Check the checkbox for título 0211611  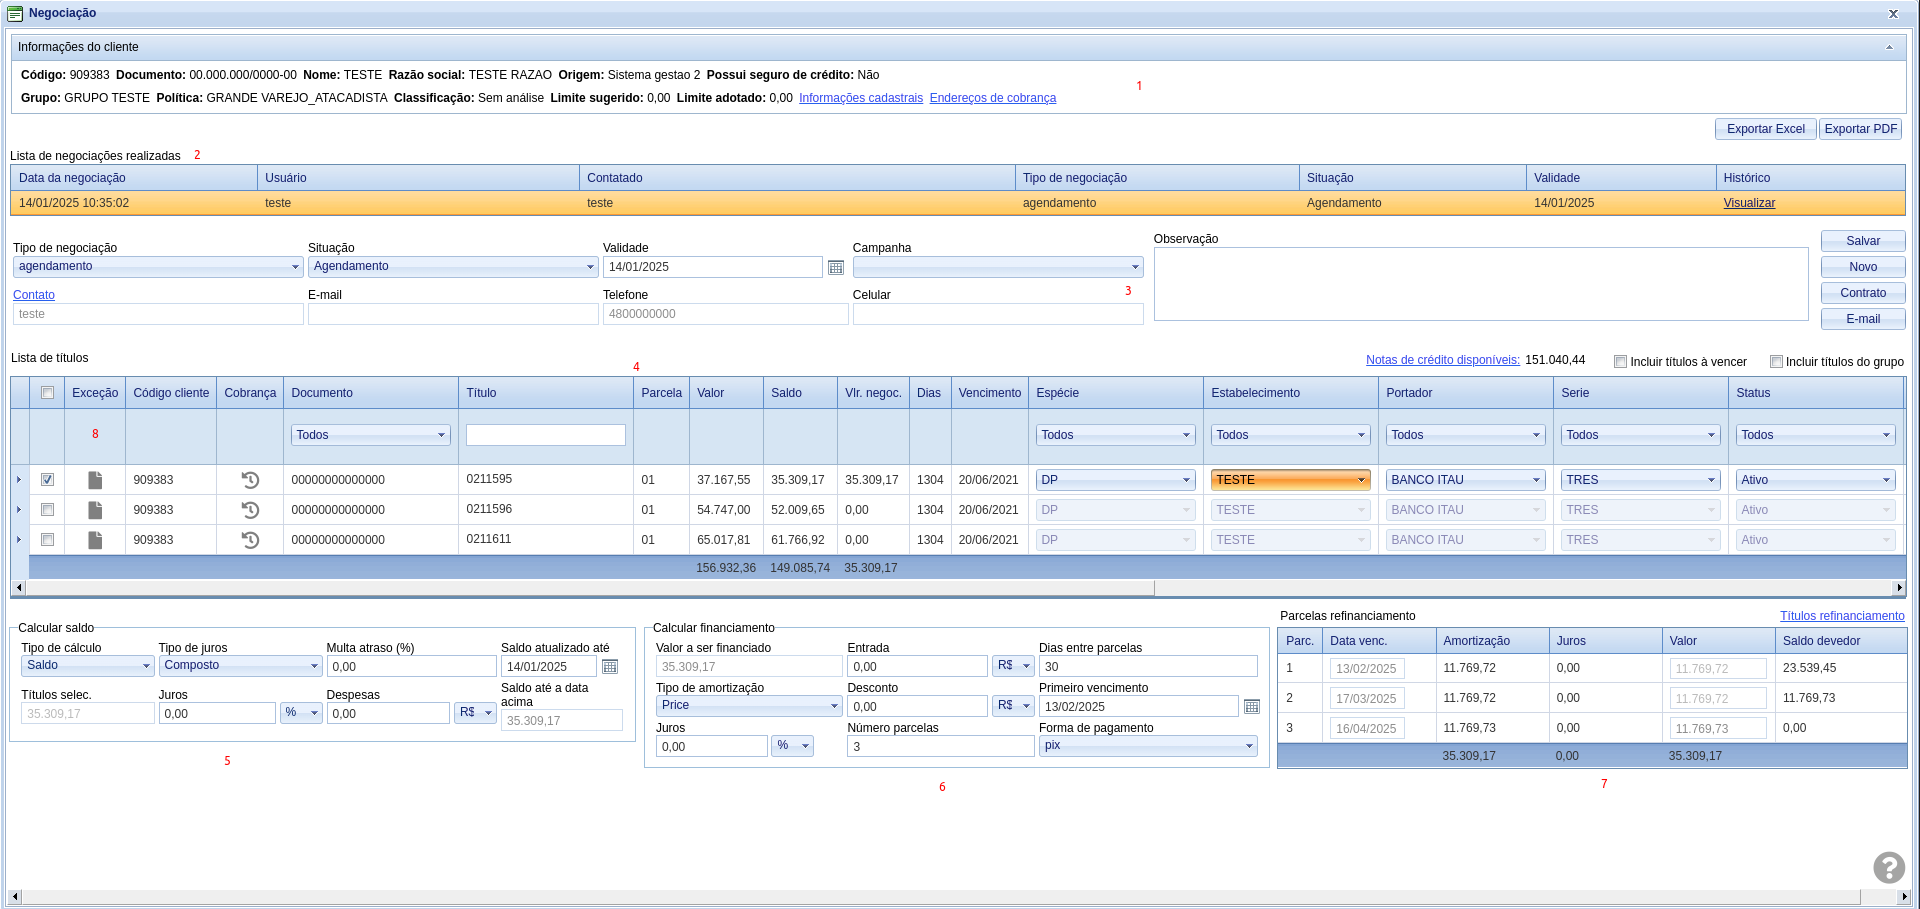click(x=47, y=540)
